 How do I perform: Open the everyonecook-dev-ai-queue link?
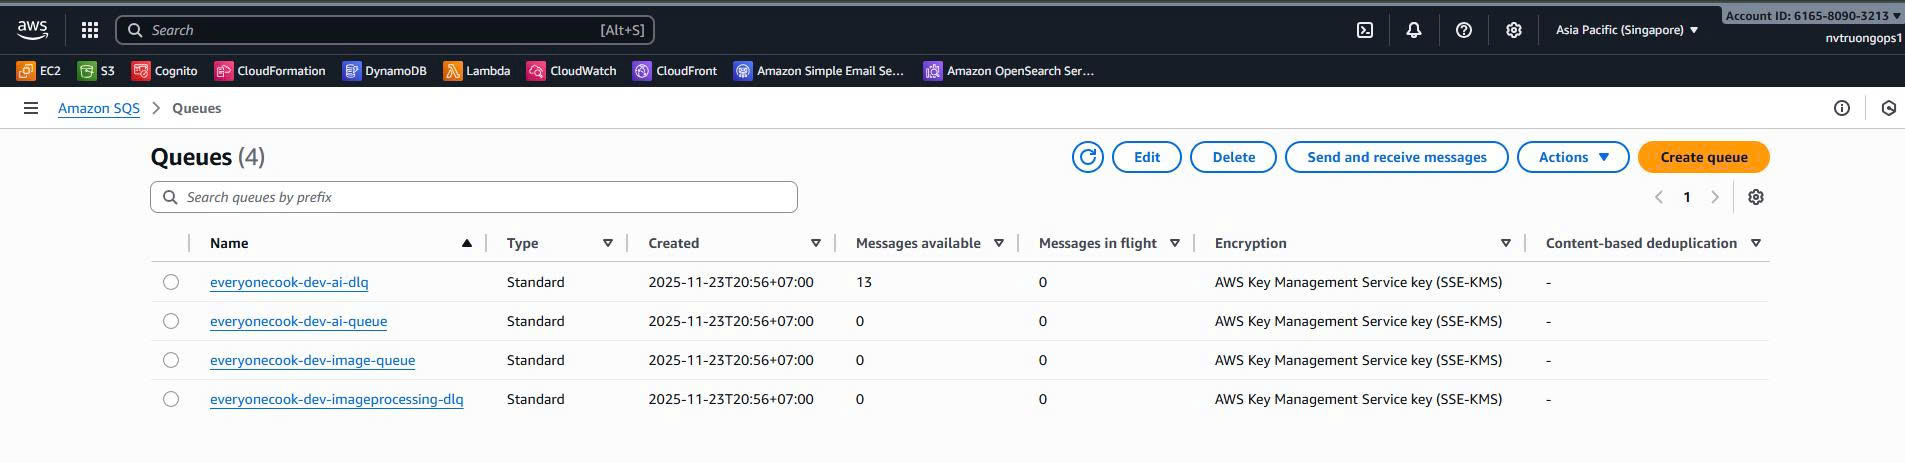(x=298, y=321)
